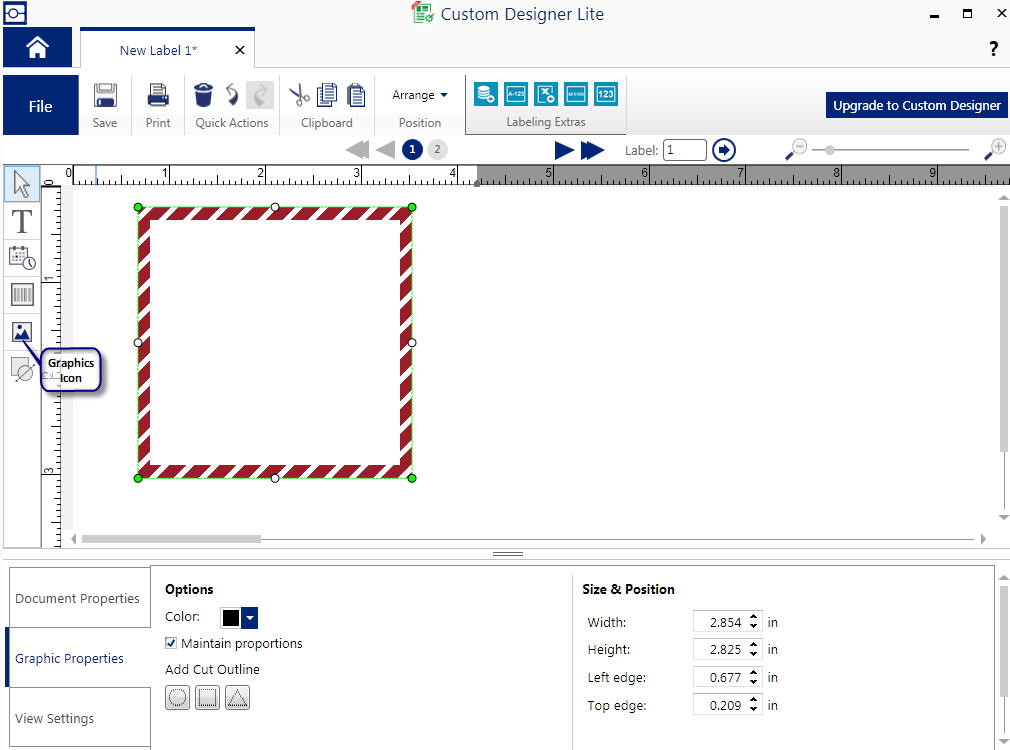Select the Text tool in left toolbar
The image size is (1010, 750).
tap(22, 221)
